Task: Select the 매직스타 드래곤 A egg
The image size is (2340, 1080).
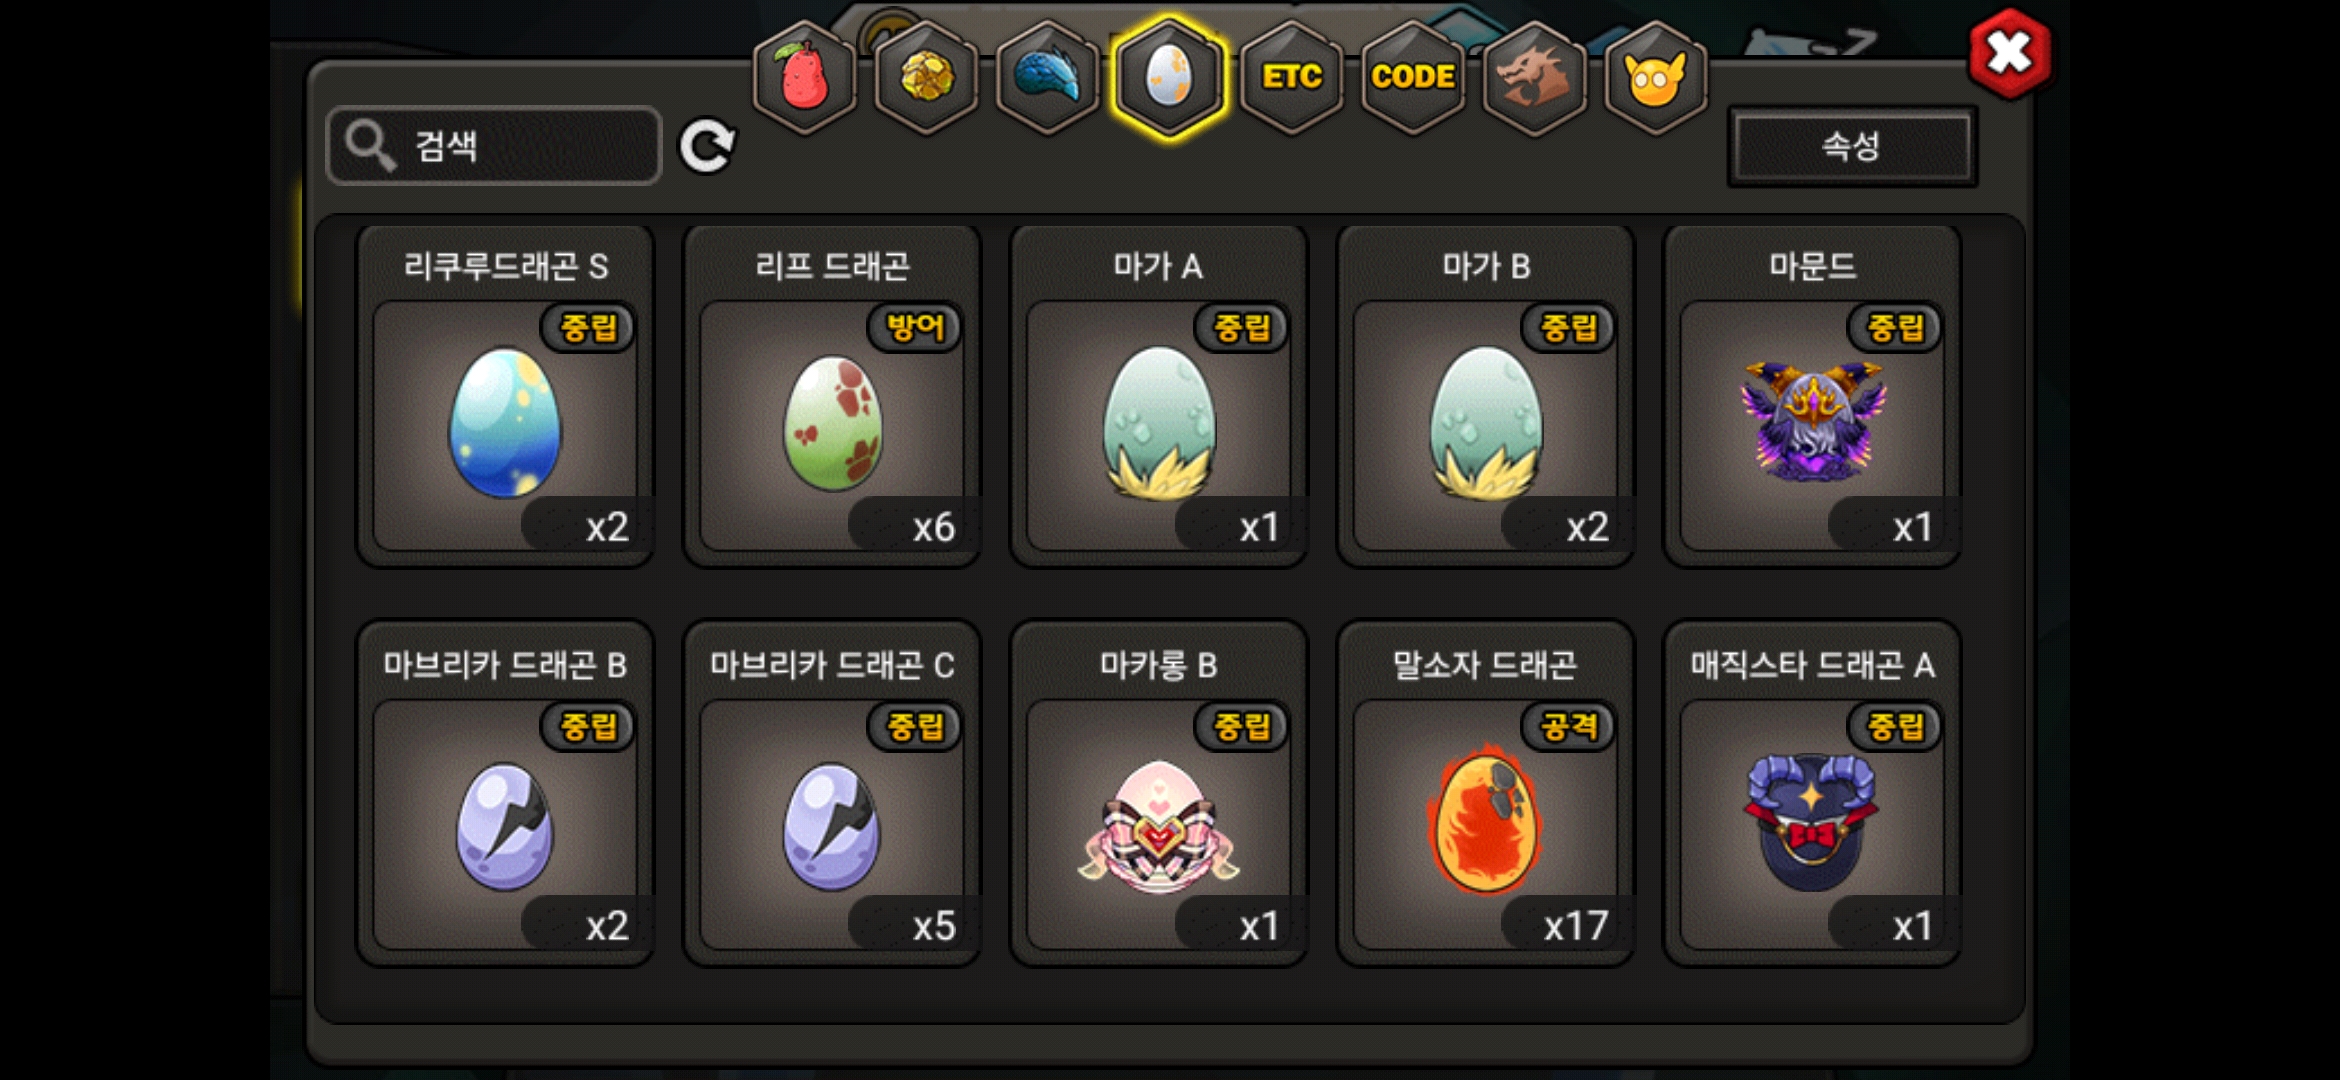Action: (1812, 794)
